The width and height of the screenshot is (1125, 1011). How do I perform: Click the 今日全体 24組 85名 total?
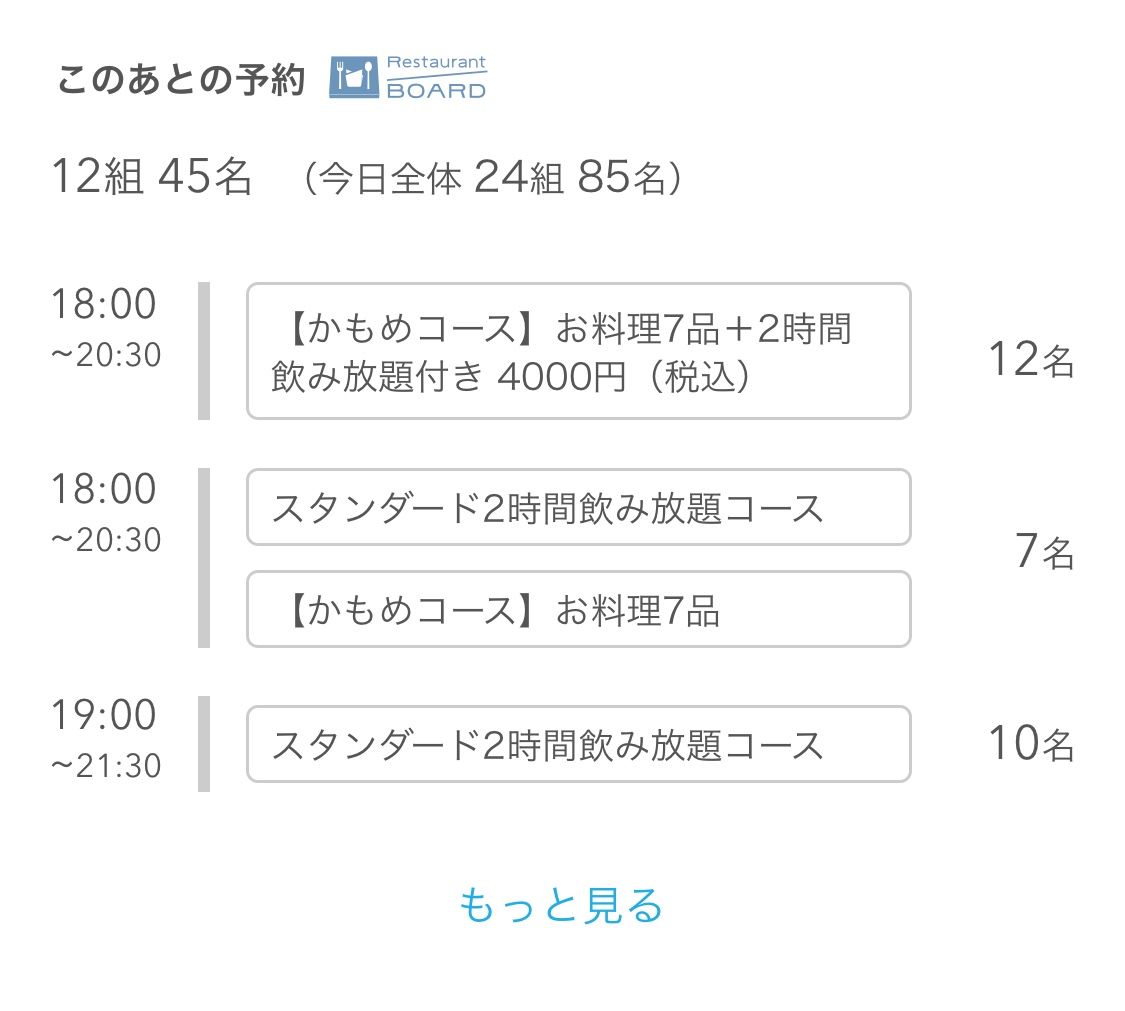pos(492,177)
